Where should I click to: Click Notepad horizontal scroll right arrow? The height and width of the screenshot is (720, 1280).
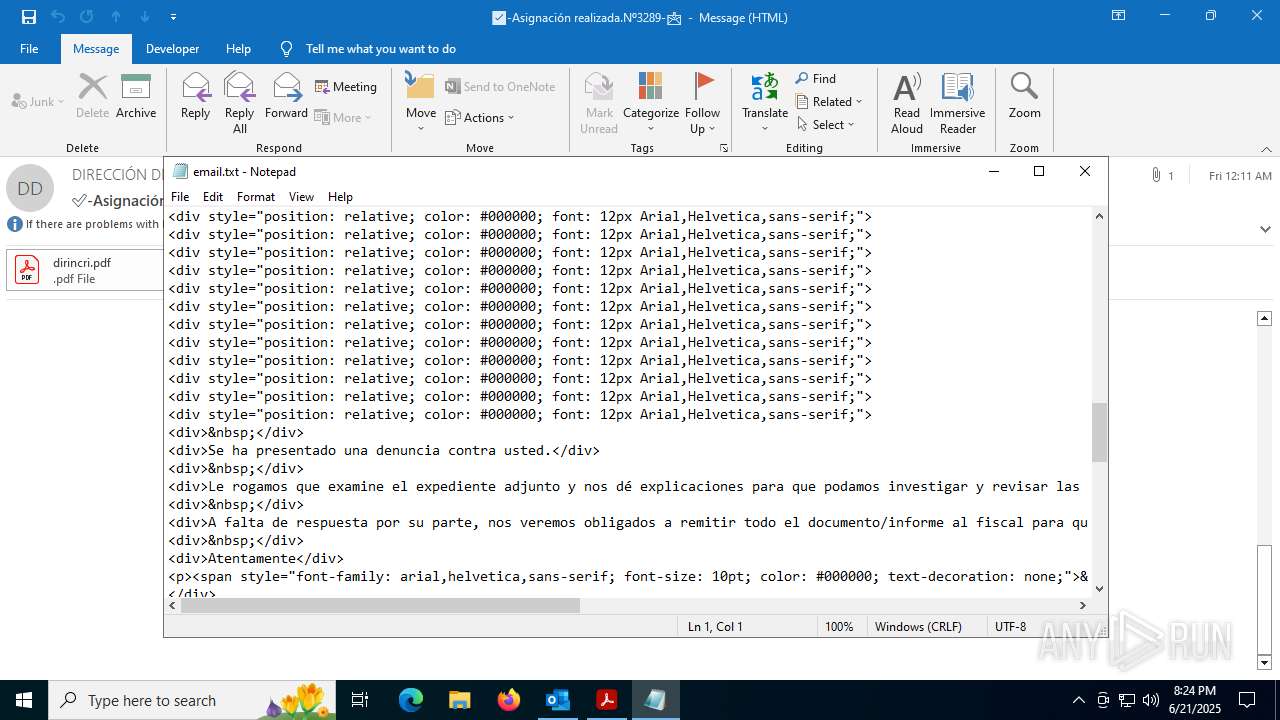click(x=1082, y=605)
